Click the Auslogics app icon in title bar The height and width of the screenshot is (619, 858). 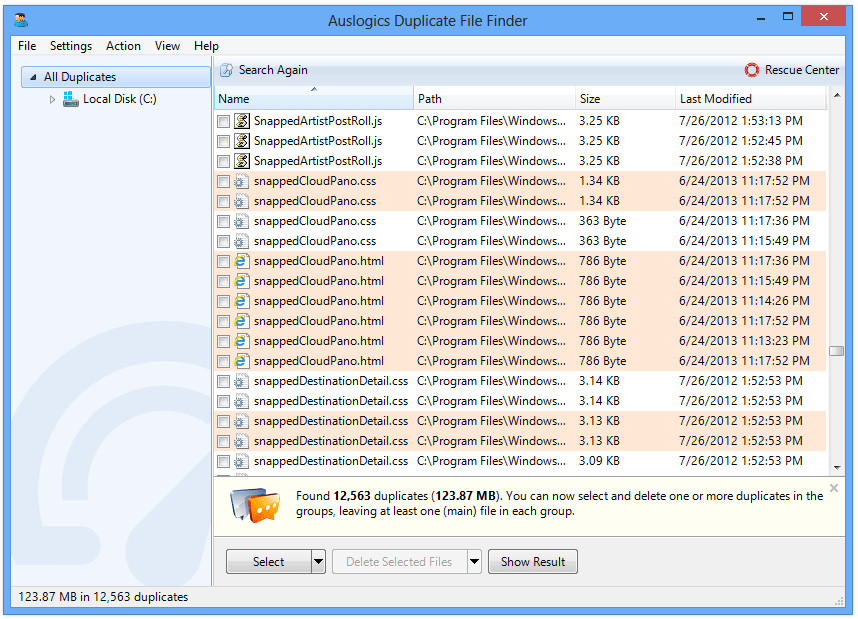point(21,20)
